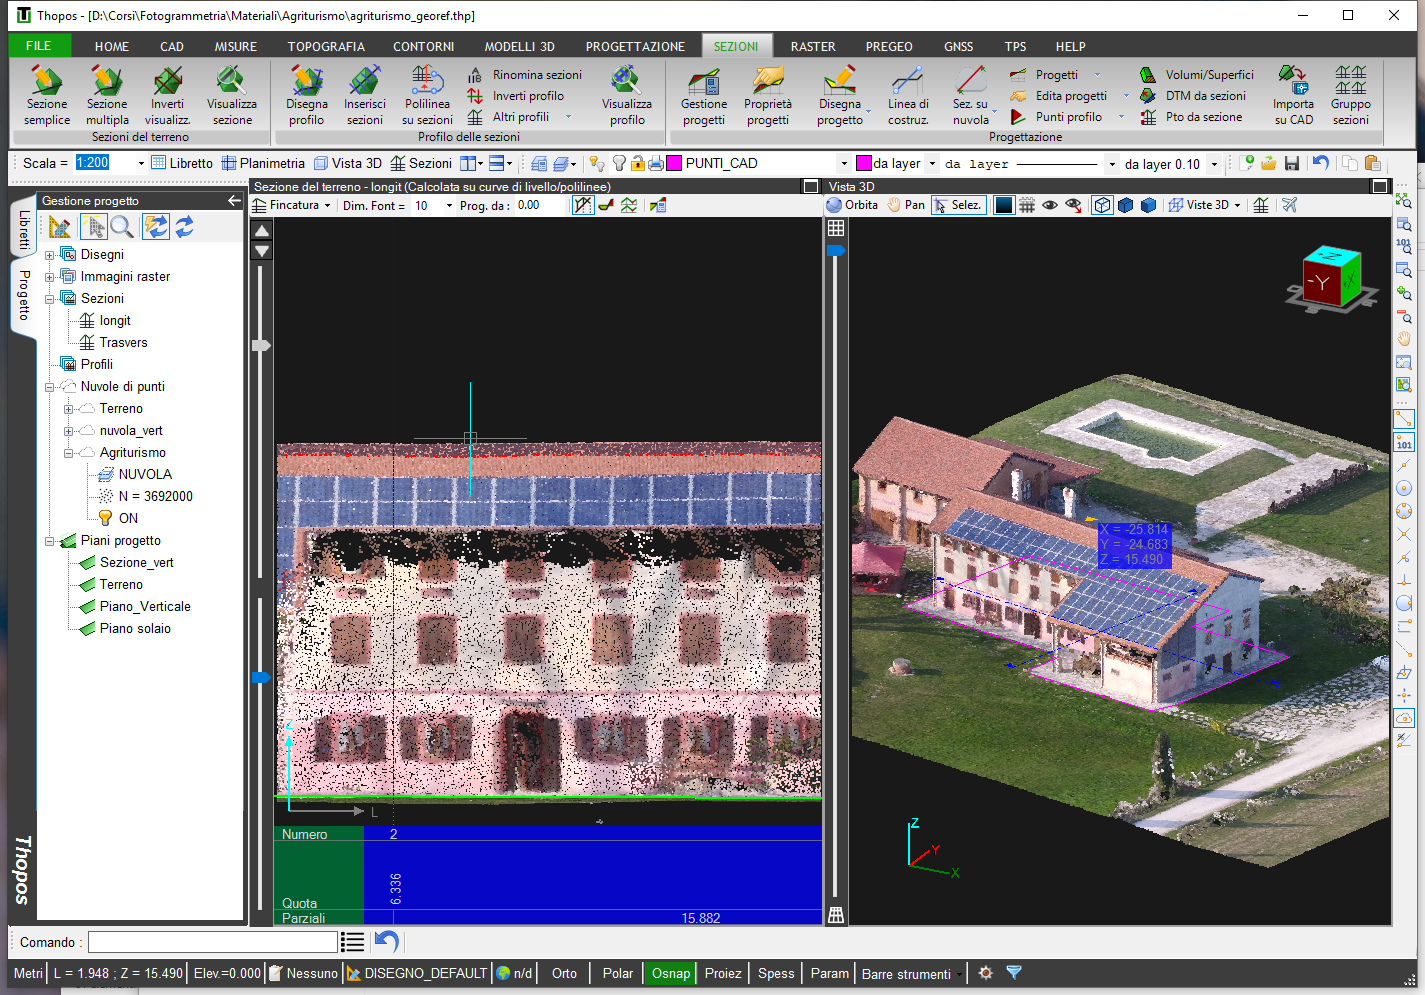The image size is (1425, 995).
Task: Click the Planimetria view button
Action: (x=263, y=163)
